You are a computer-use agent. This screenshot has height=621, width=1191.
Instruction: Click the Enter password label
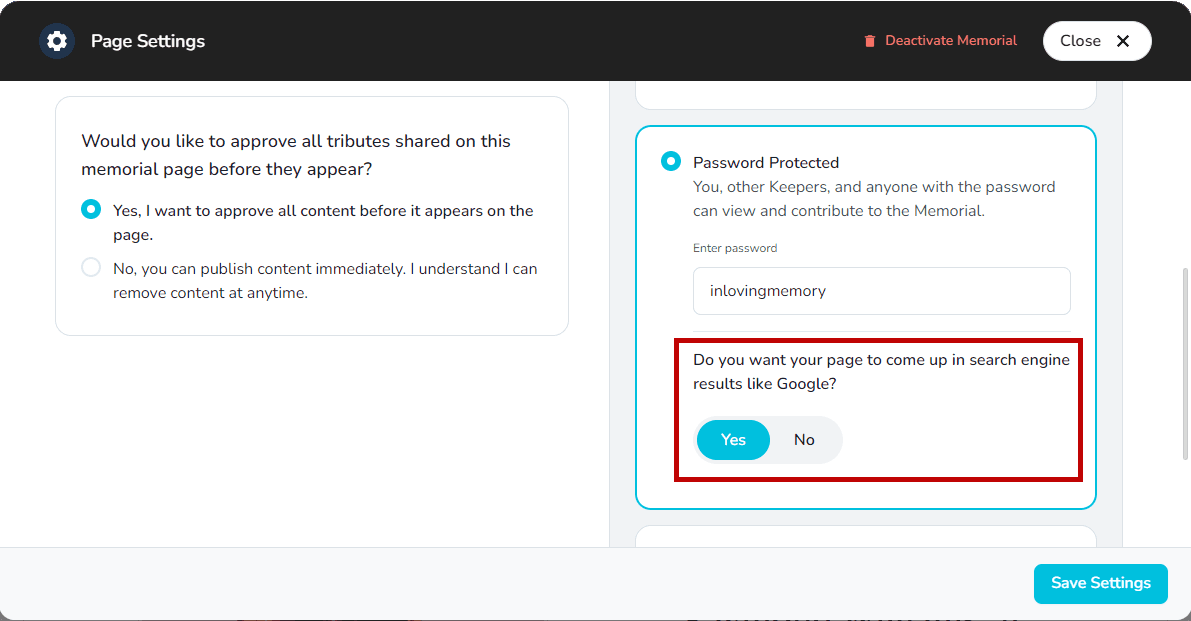tap(735, 247)
